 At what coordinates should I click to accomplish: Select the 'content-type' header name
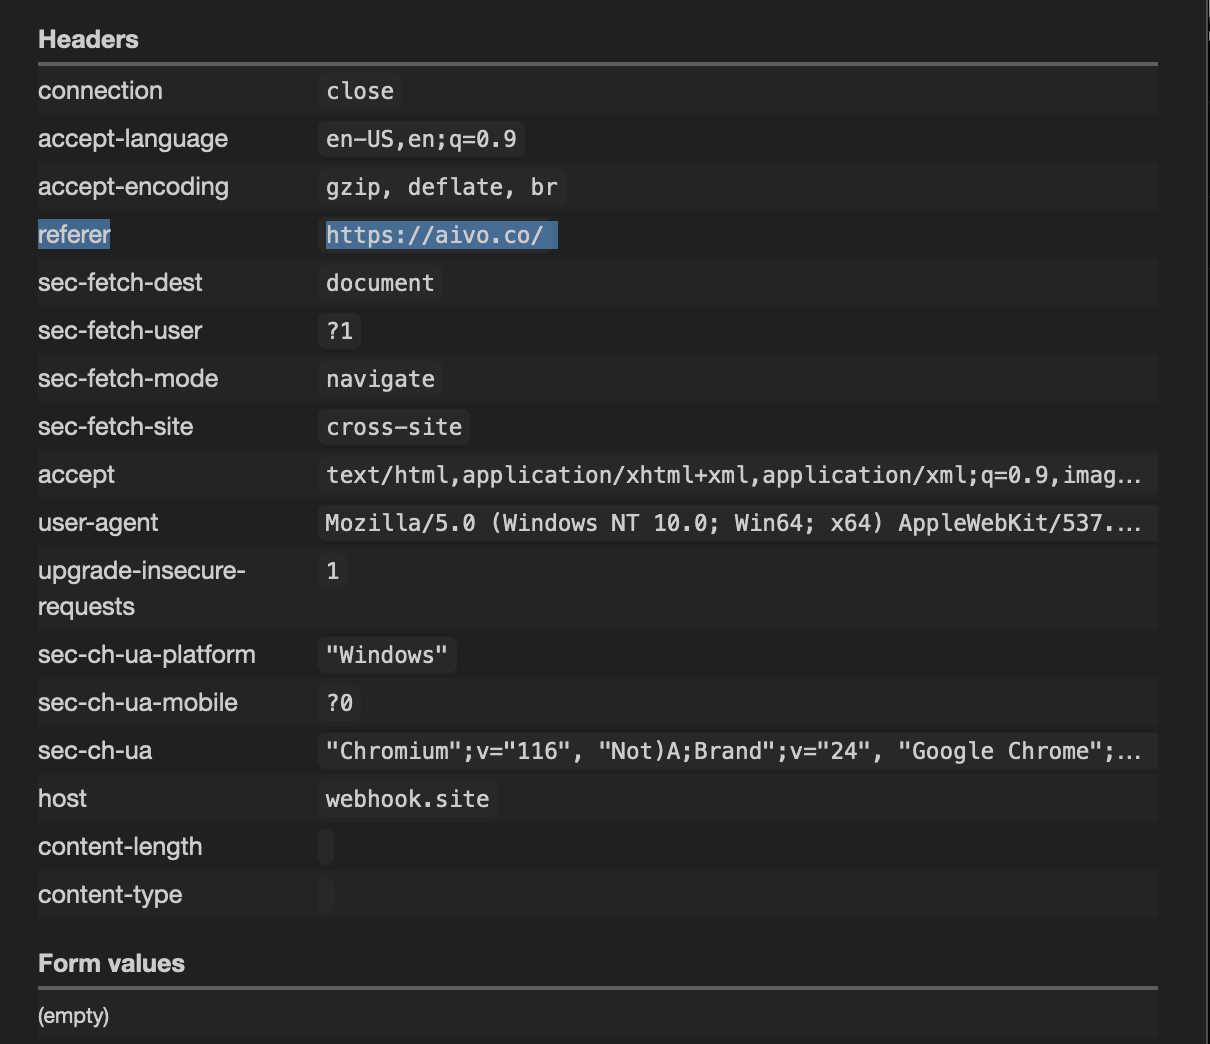110,895
